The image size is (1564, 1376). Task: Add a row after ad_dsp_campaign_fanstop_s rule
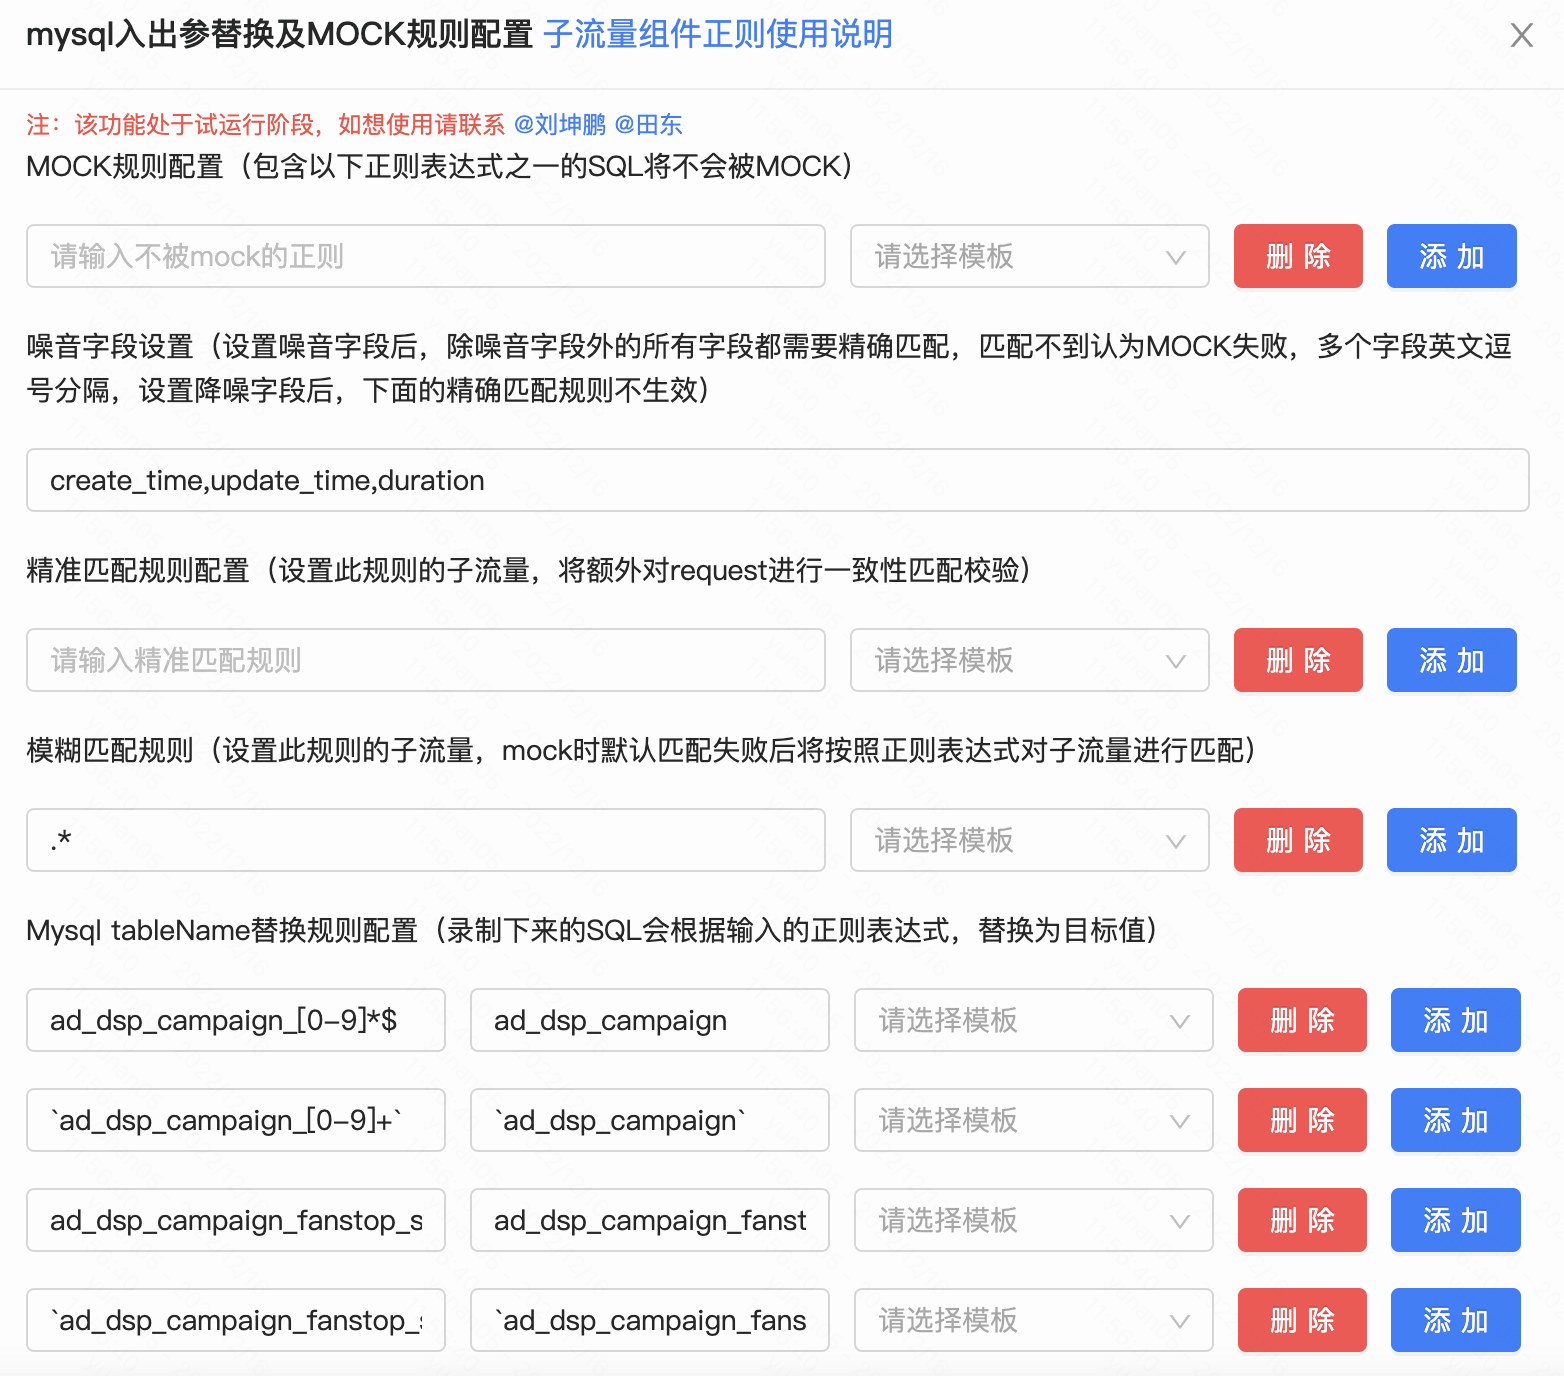pyautogui.click(x=1456, y=1220)
